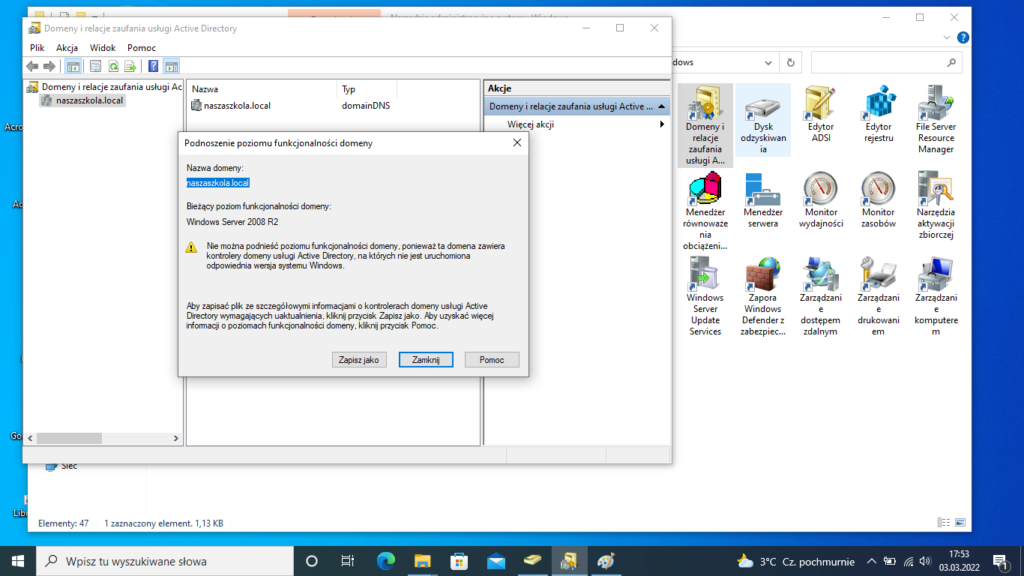Click the Refresh toolbar icon
The height and width of the screenshot is (576, 1024).
113,66
